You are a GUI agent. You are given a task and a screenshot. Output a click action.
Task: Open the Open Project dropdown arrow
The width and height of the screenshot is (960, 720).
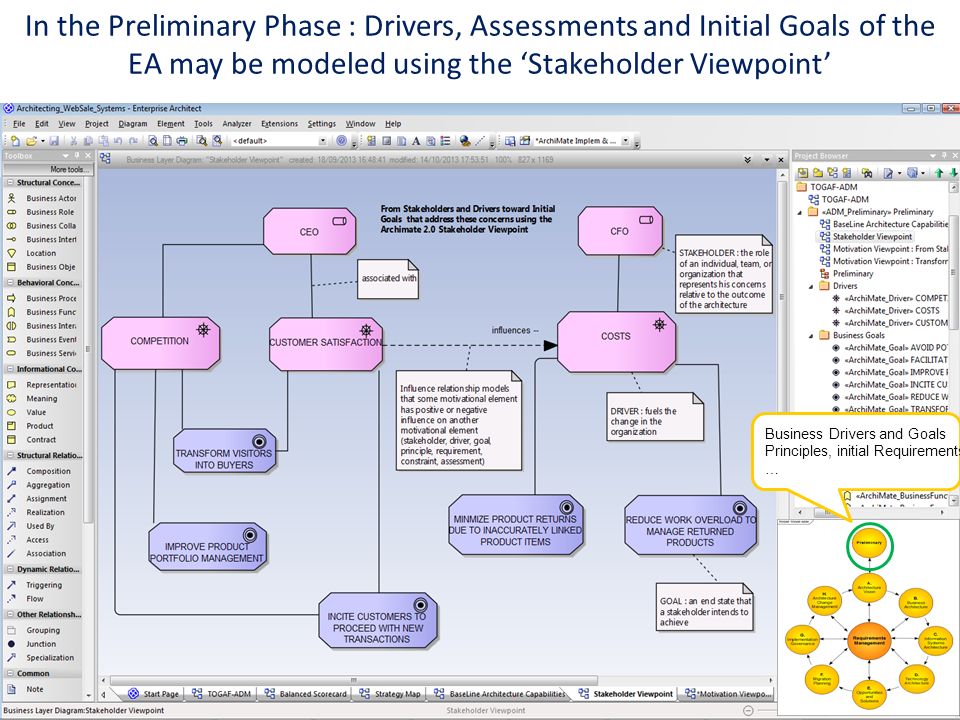pos(43,141)
